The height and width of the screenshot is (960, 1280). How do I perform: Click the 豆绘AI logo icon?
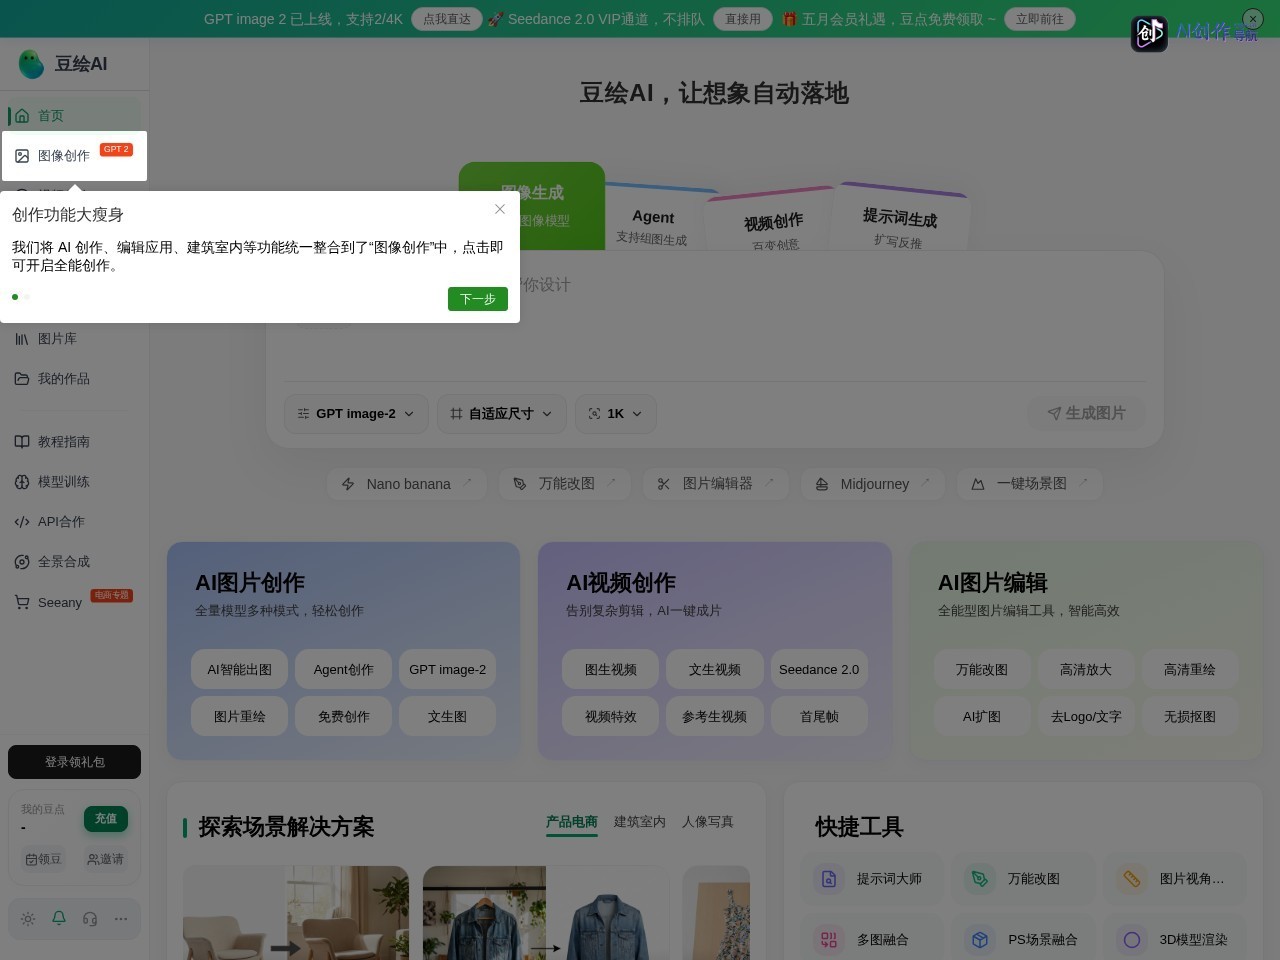coord(31,64)
